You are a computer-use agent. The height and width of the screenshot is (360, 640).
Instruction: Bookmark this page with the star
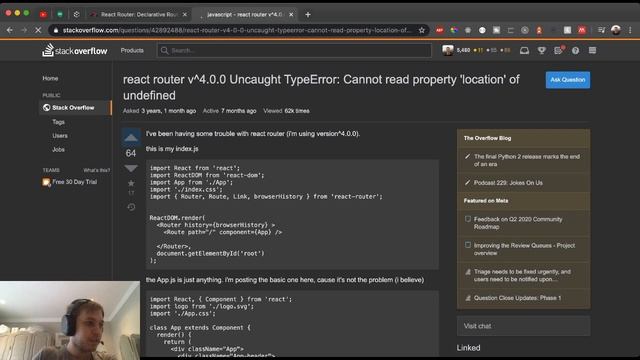point(422,30)
